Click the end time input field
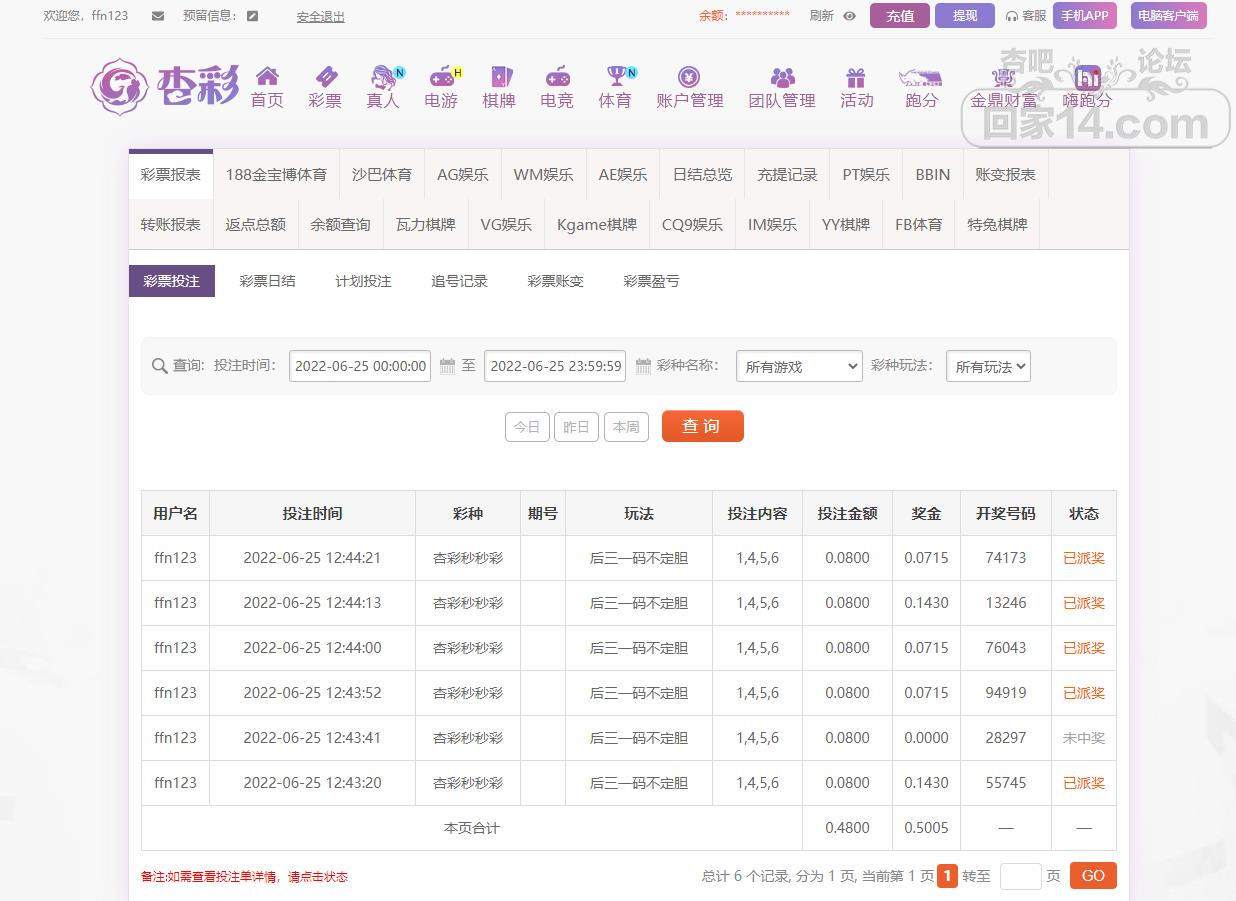This screenshot has width=1236, height=901. (x=556, y=366)
